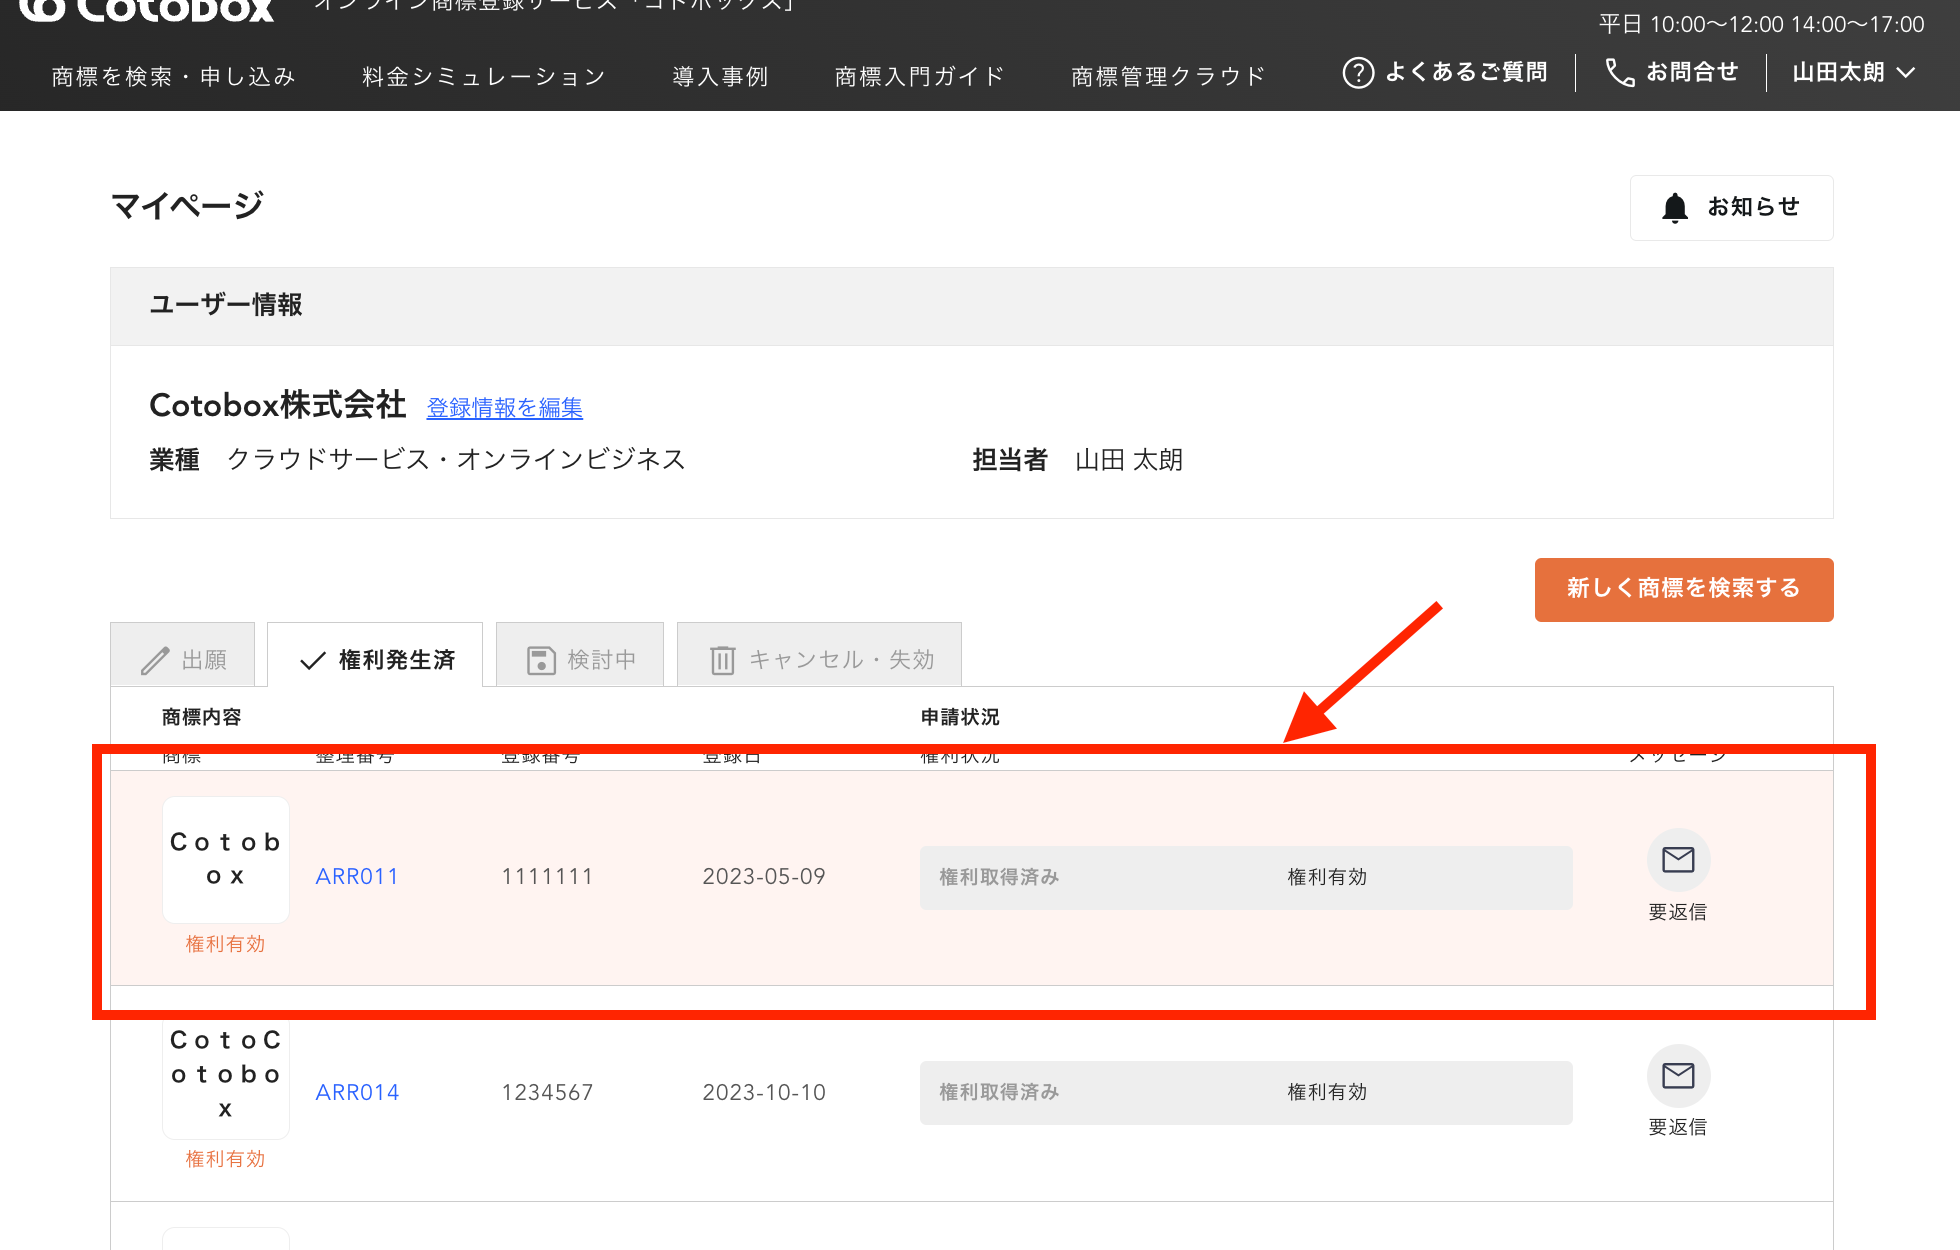This screenshot has height=1250, width=1960.
Task: Open the mail icon for ARR011 row
Action: point(1678,860)
